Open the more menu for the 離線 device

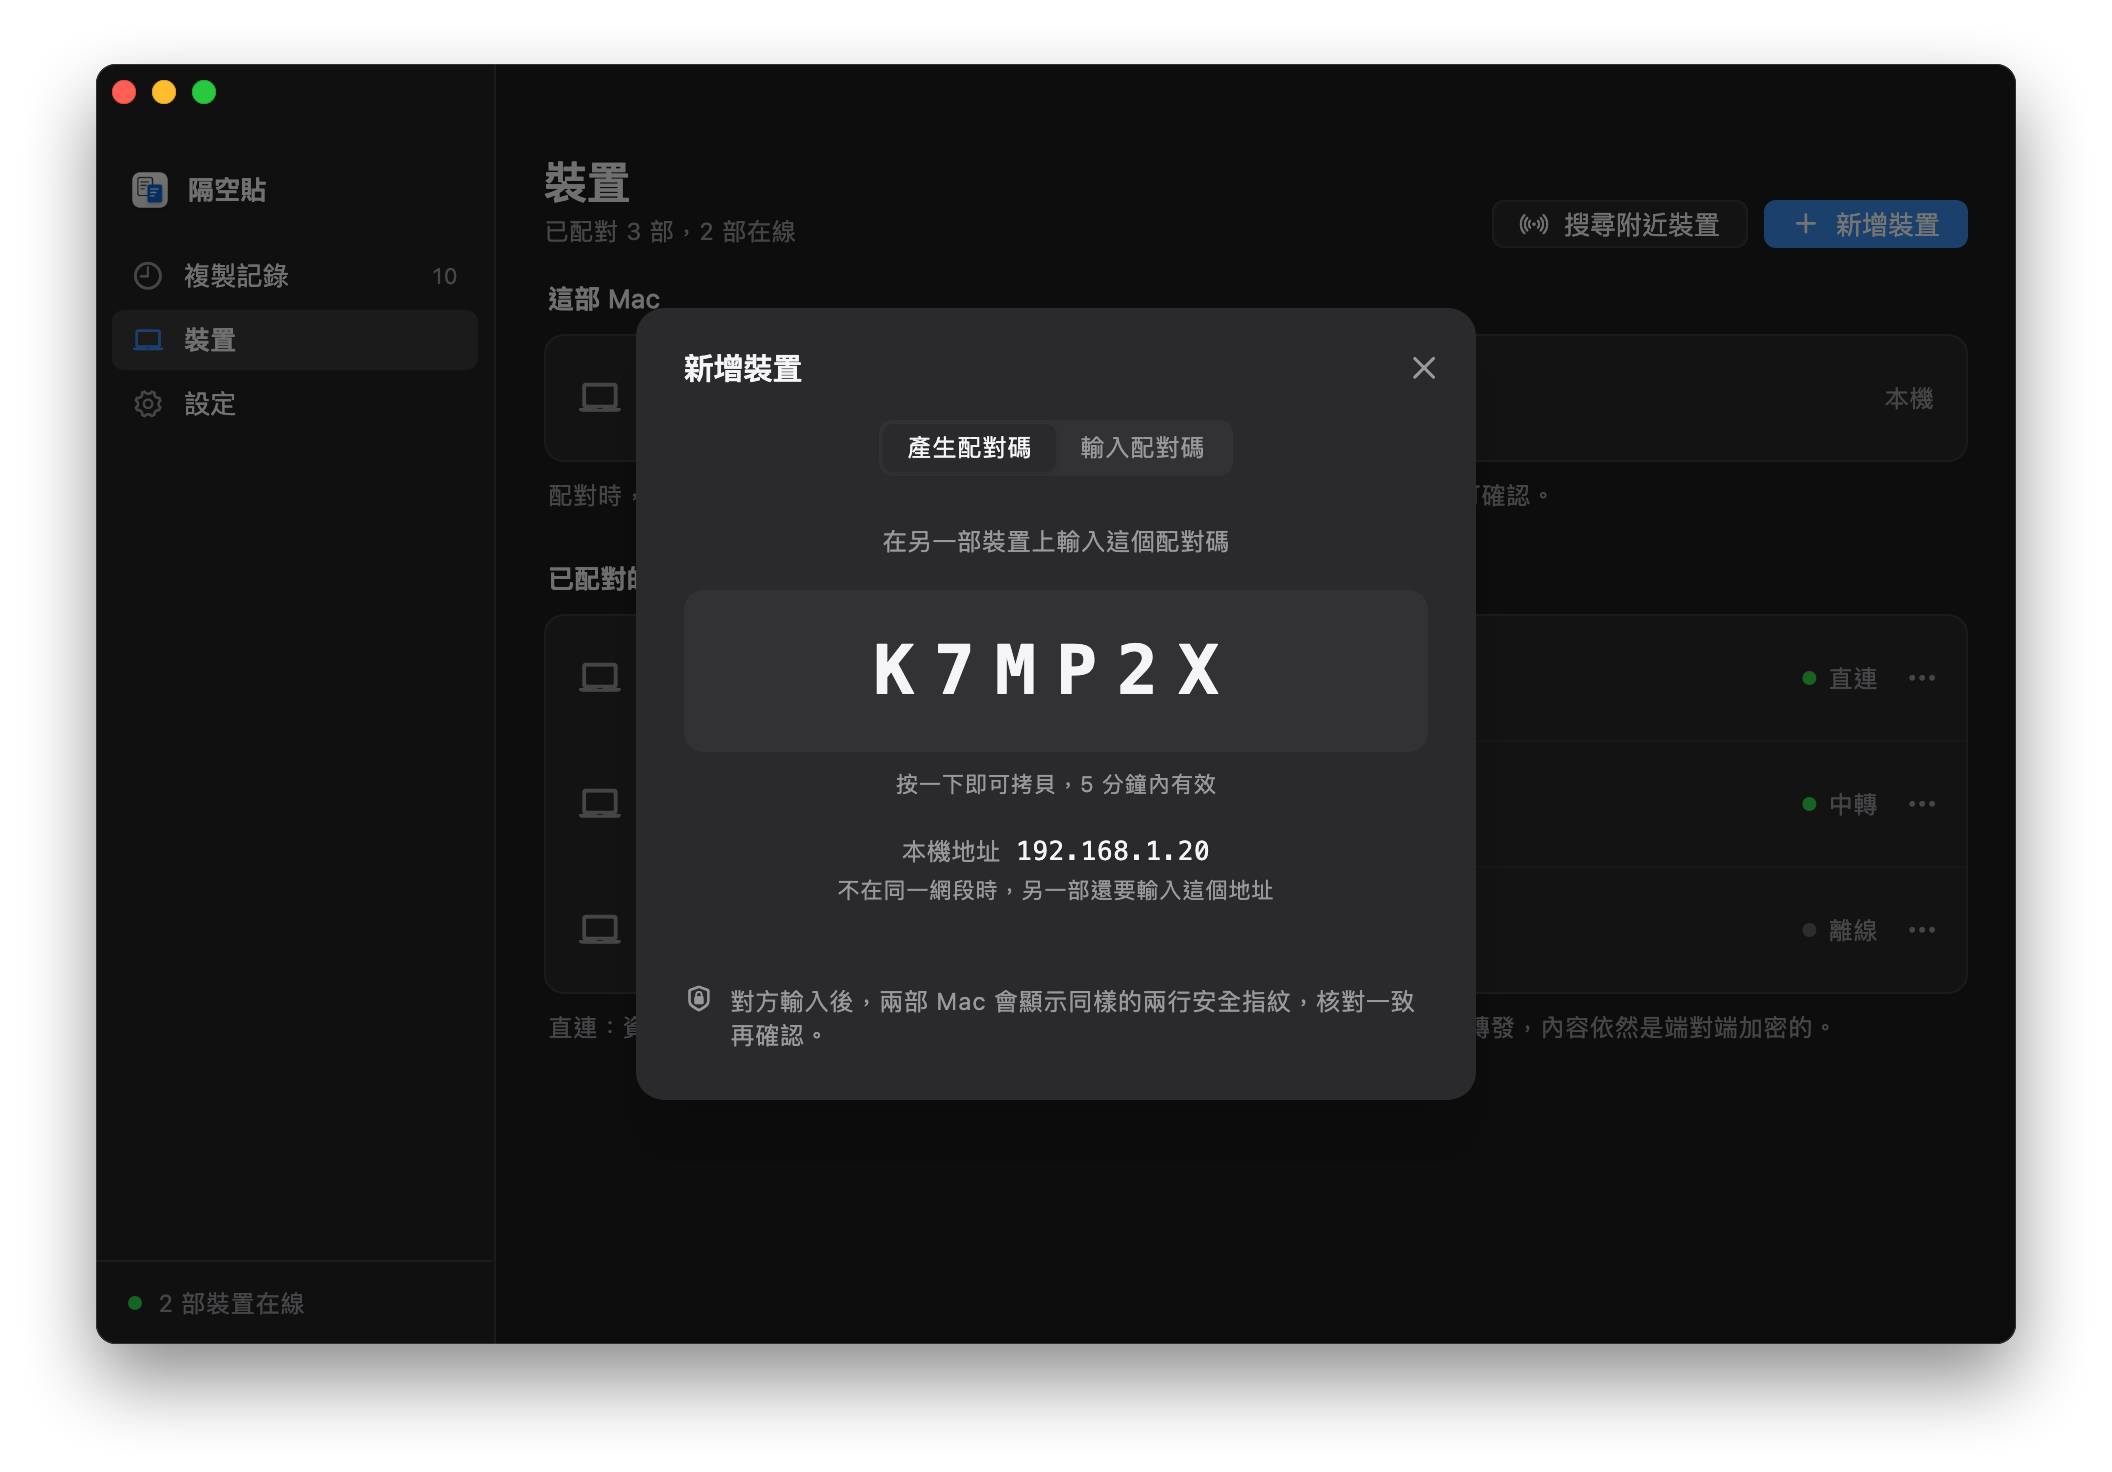(1921, 930)
